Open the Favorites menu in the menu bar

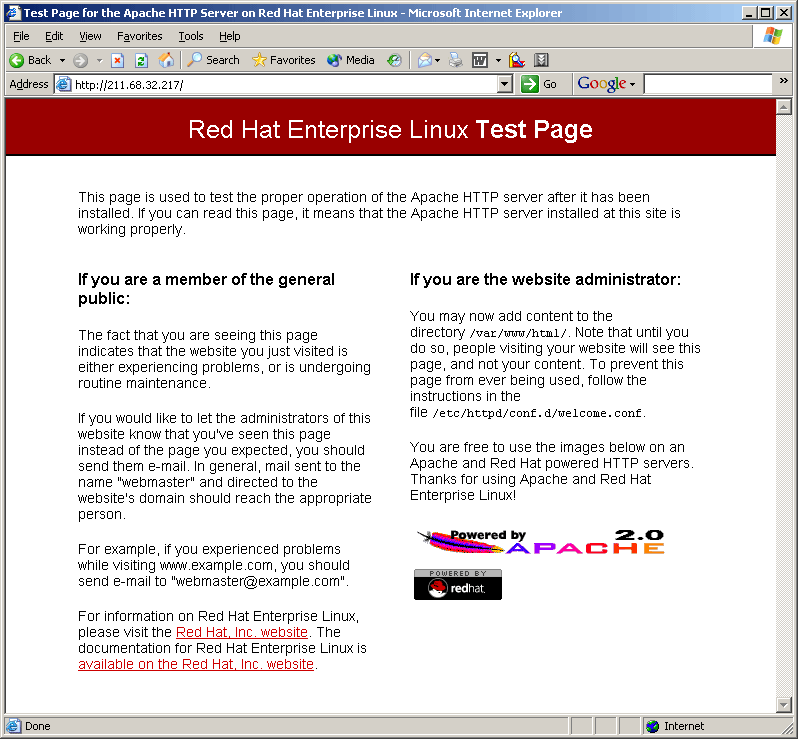[139, 36]
